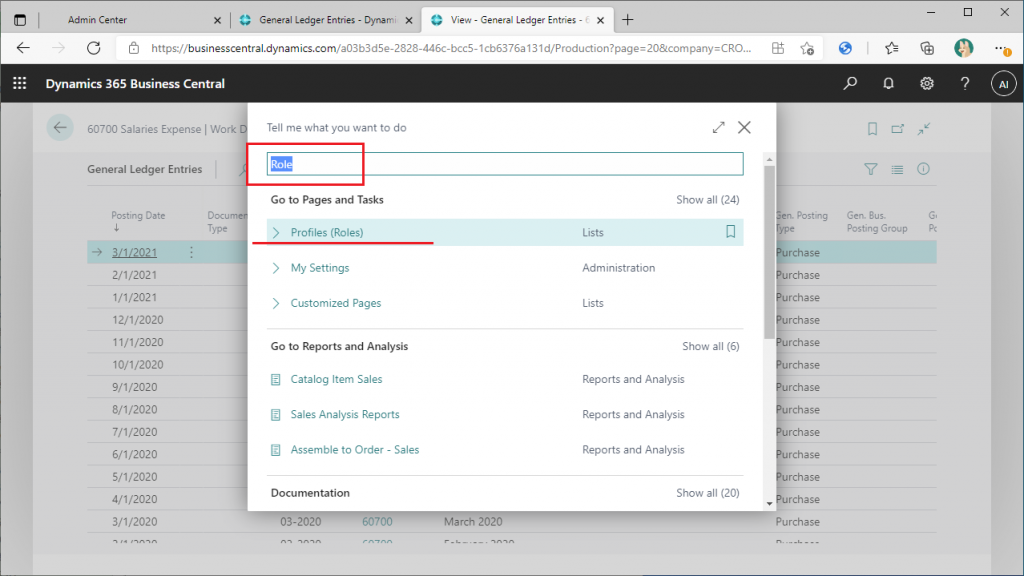Open the notifications bell
The height and width of the screenshot is (576, 1024).
coord(888,84)
